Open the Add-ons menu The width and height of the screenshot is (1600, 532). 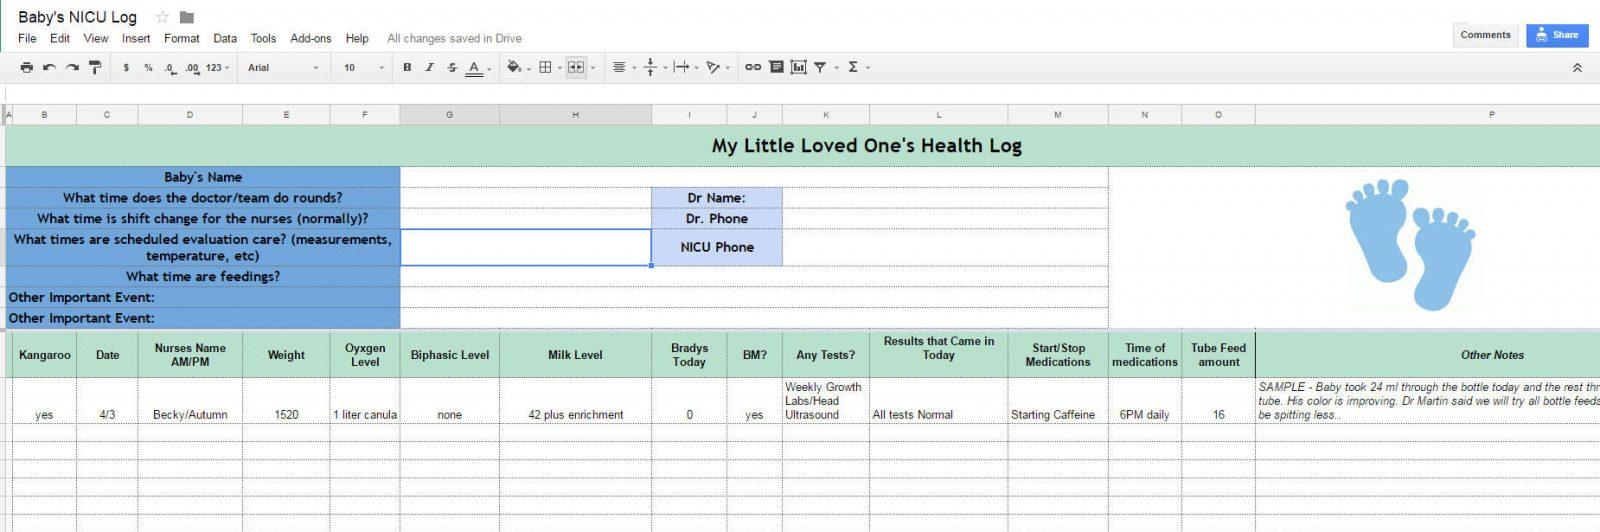(310, 39)
